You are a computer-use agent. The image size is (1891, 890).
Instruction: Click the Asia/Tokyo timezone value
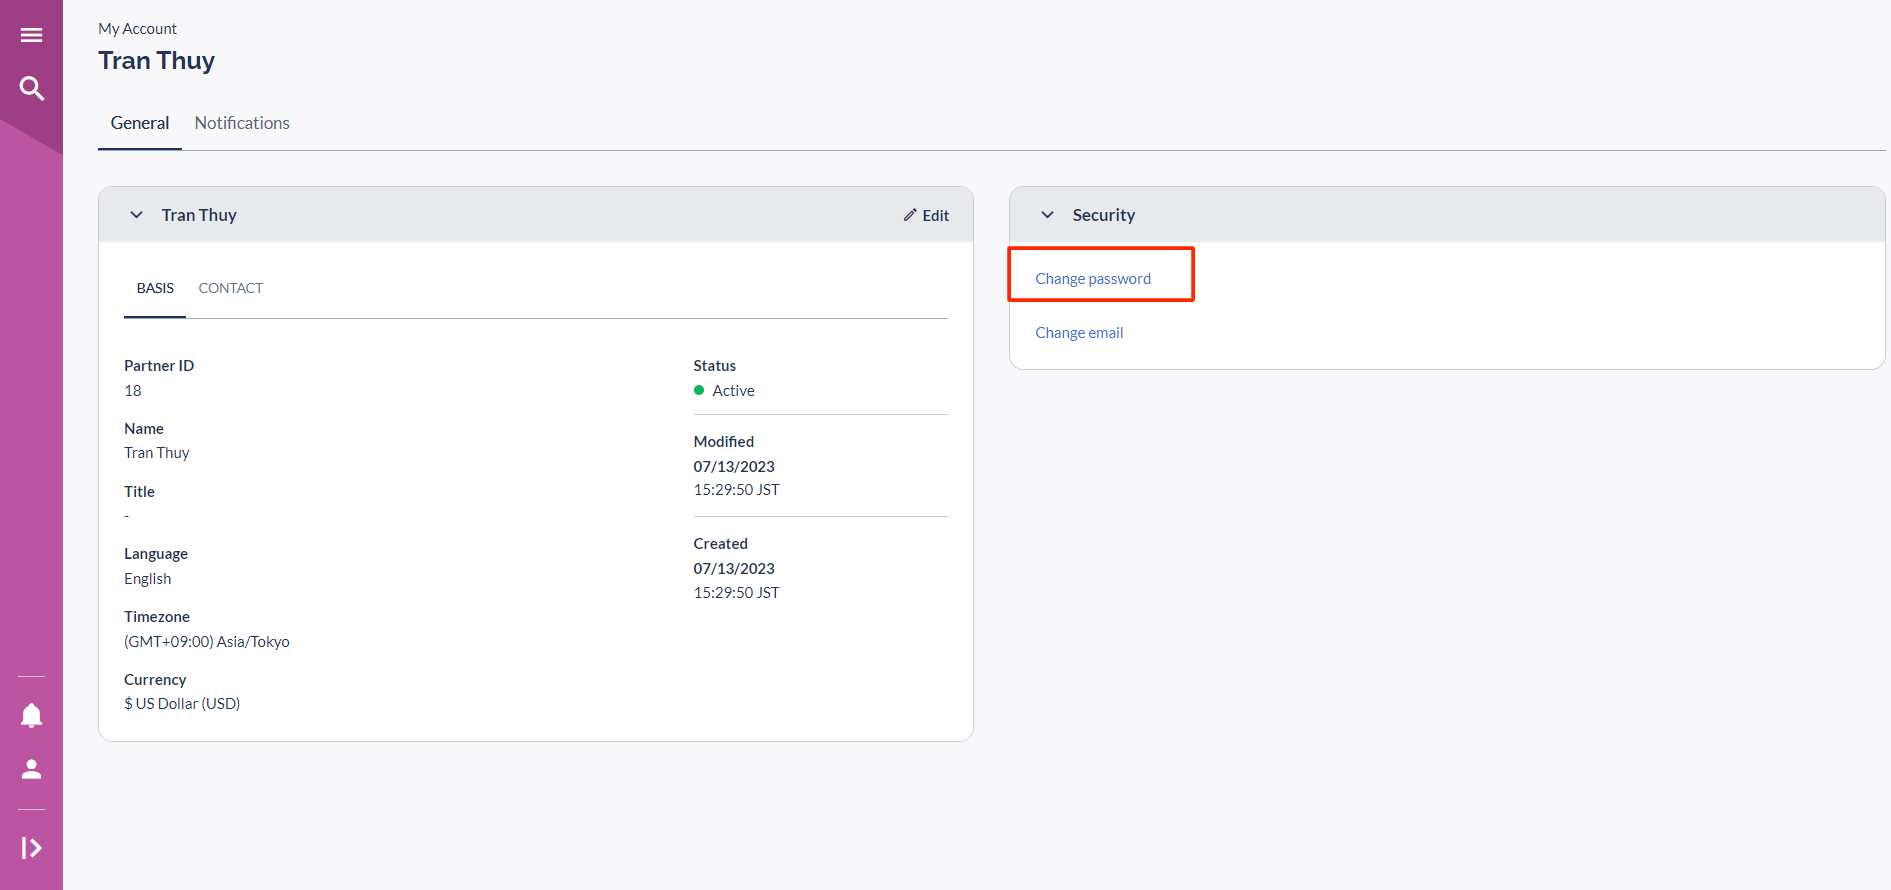tap(207, 642)
